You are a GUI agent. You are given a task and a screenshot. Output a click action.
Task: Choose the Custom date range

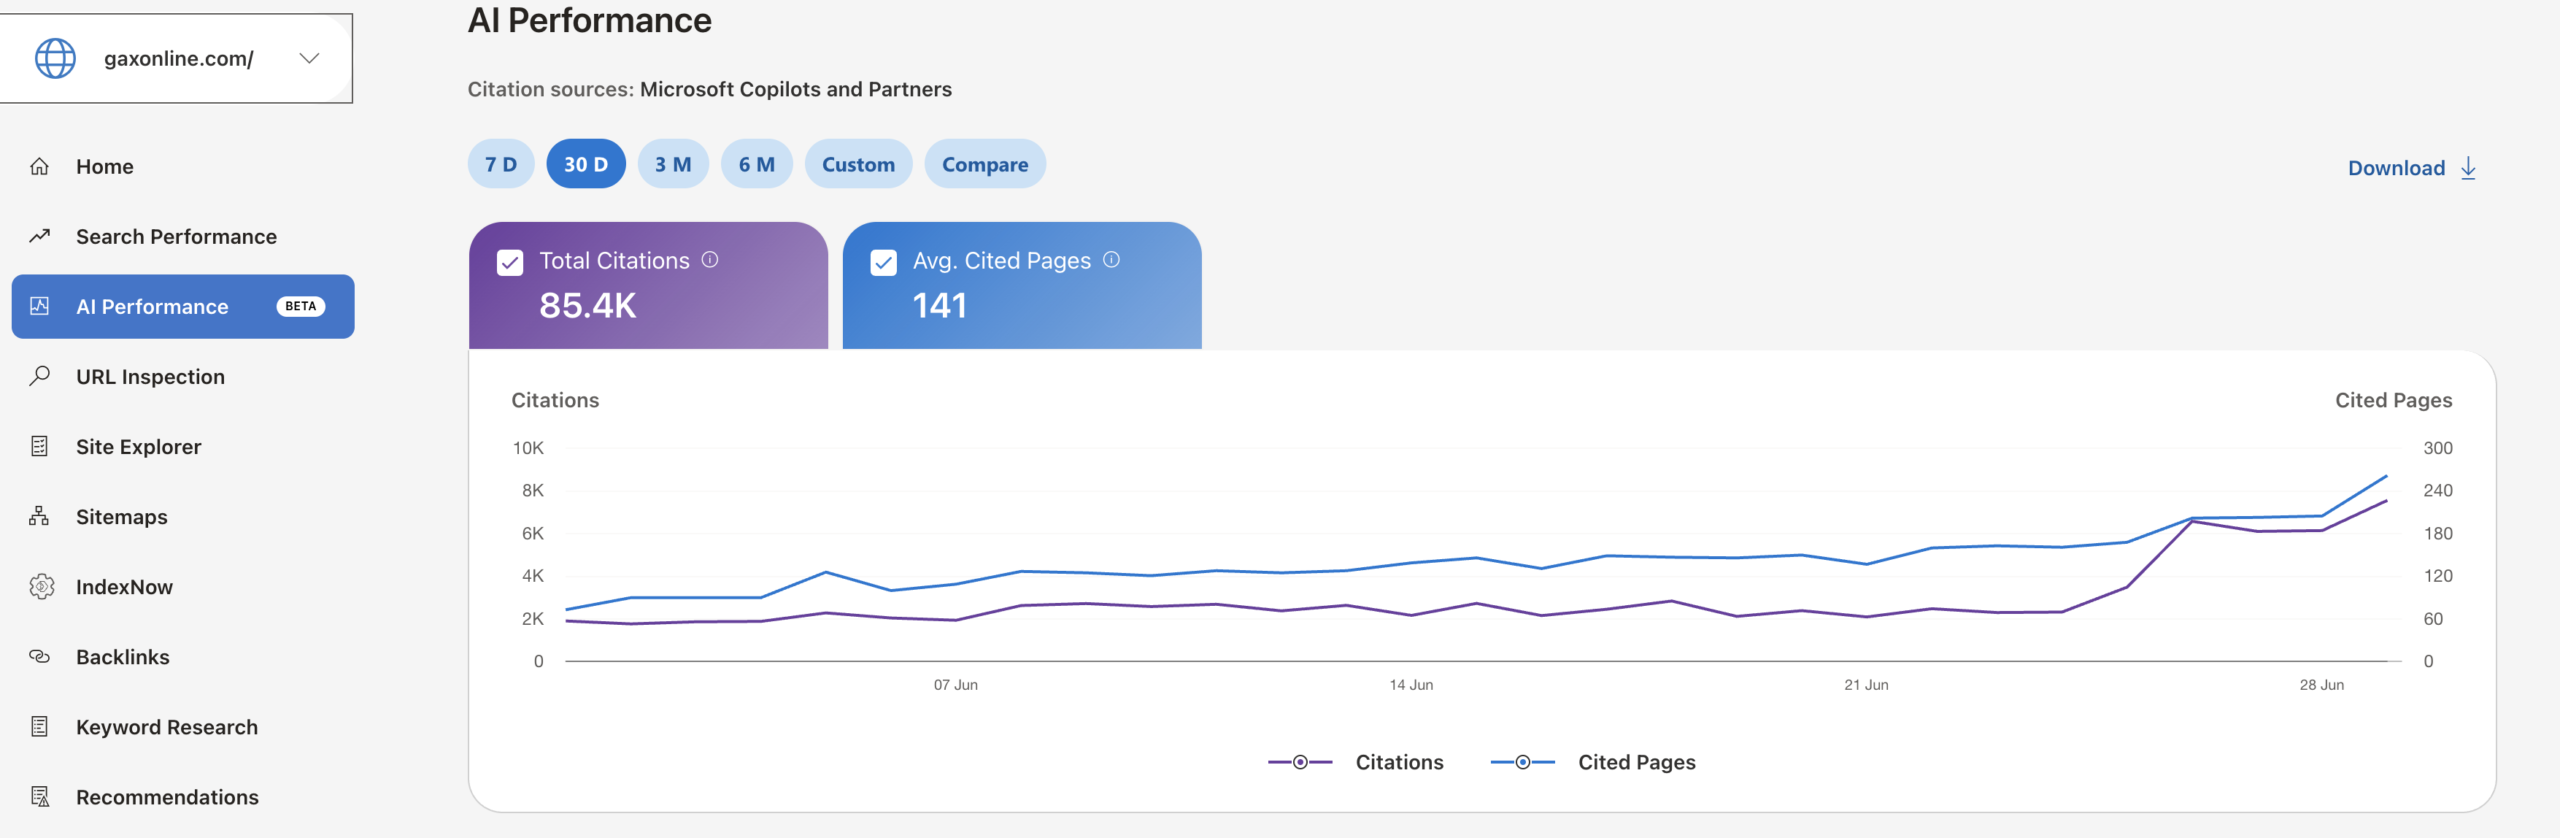click(858, 164)
